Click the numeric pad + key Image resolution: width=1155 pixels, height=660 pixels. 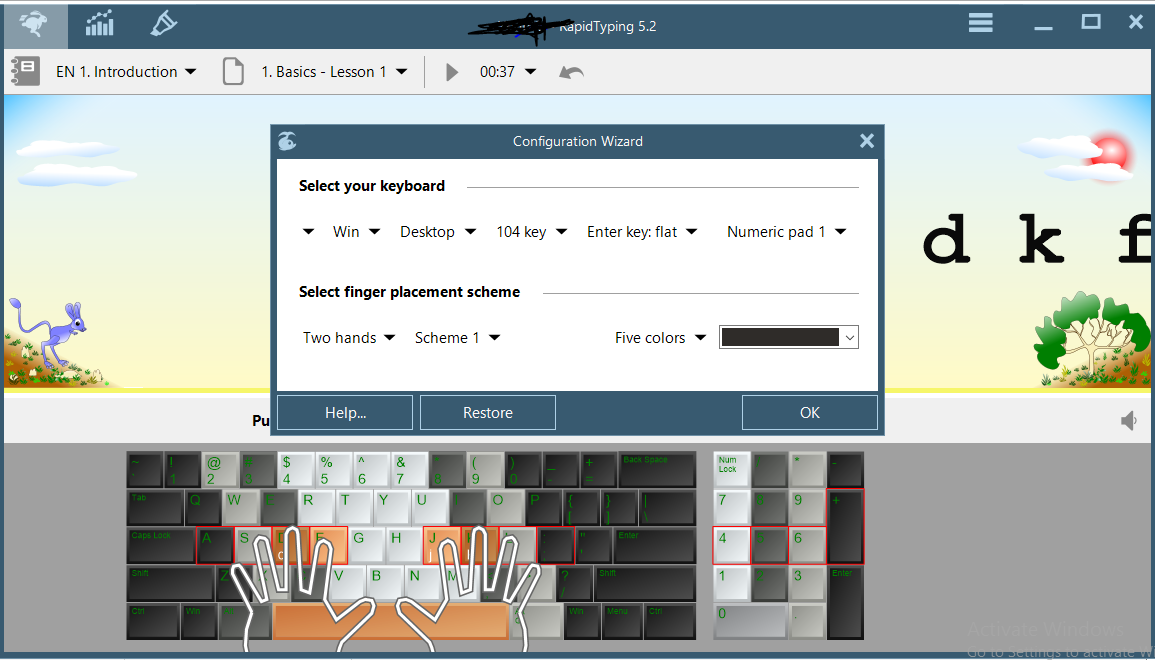pos(845,527)
